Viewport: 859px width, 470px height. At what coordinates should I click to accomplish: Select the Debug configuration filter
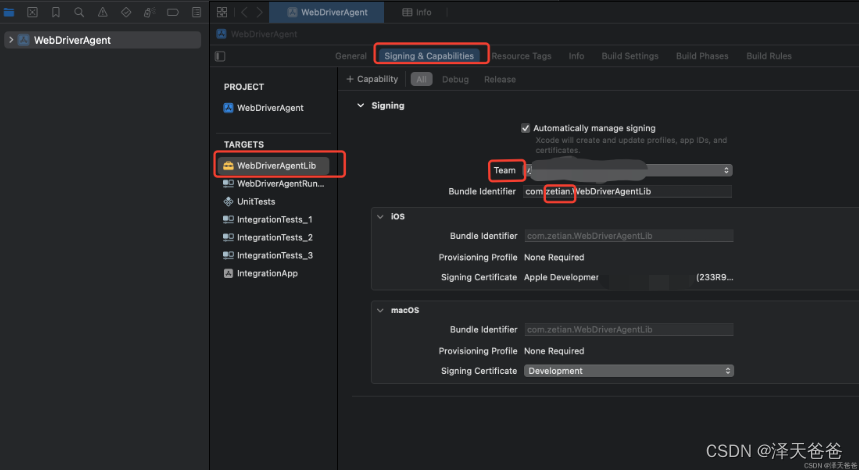(455, 79)
